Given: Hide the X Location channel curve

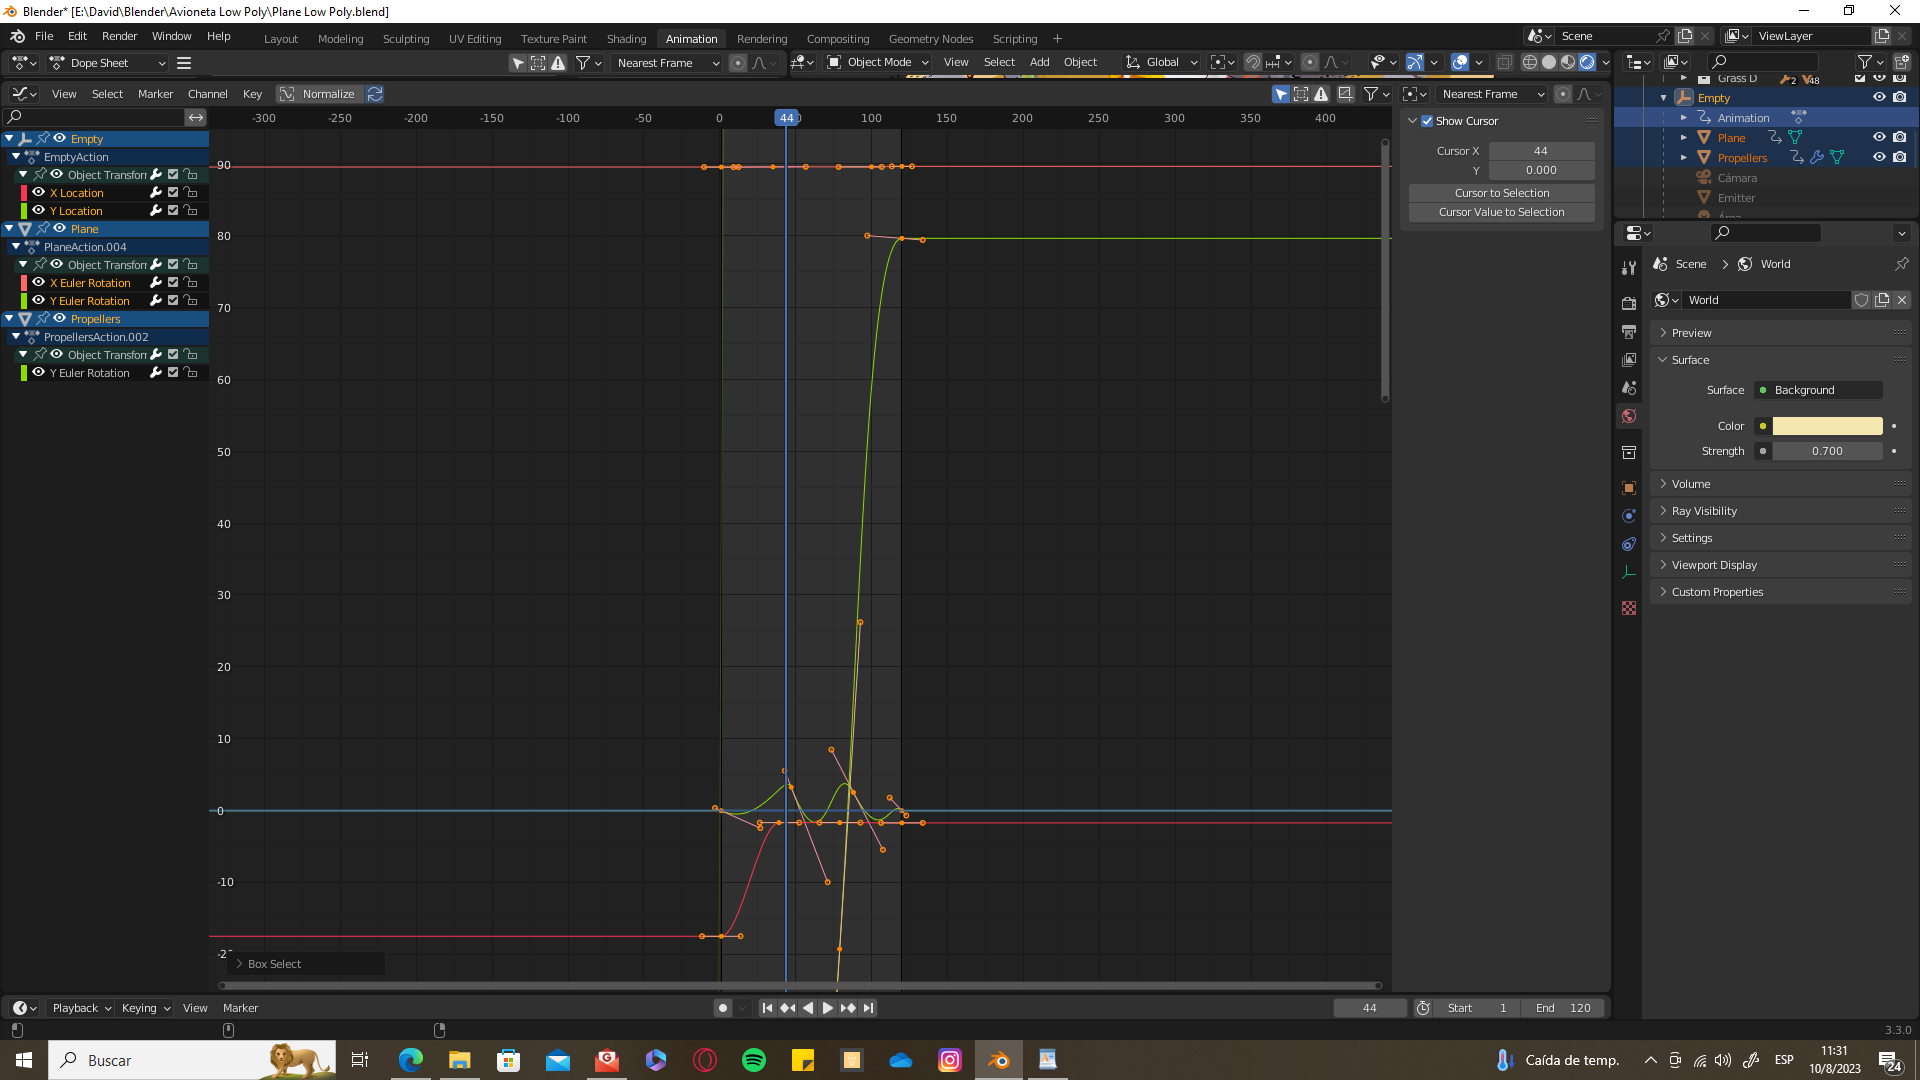Looking at the screenshot, I should click(x=39, y=193).
